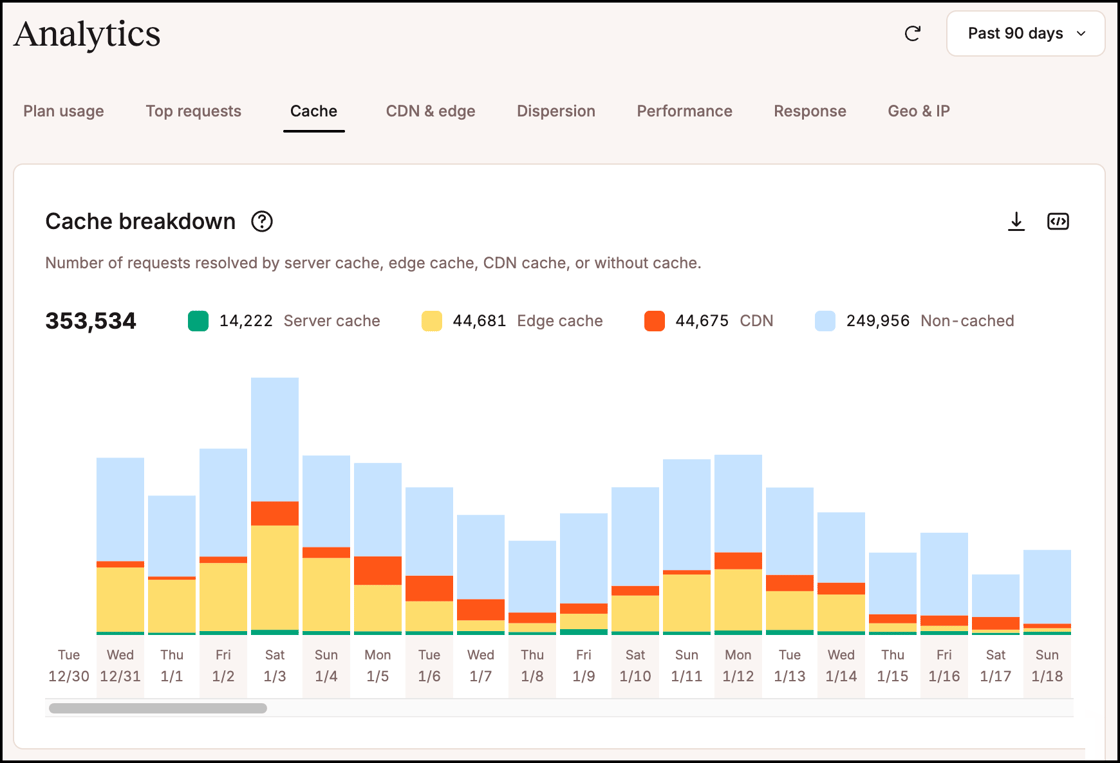Click the yellow Edge cache legend swatch
The width and height of the screenshot is (1120, 763).
click(431, 321)
